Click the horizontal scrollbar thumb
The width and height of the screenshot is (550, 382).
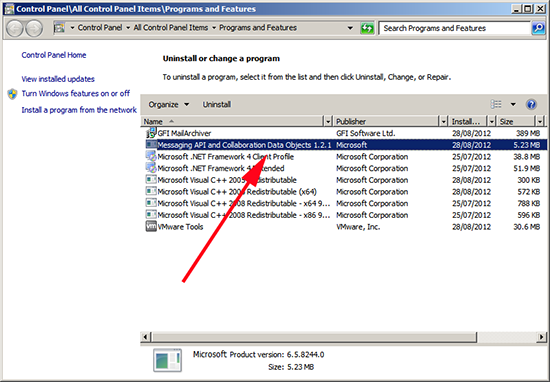tap(314, 337)
